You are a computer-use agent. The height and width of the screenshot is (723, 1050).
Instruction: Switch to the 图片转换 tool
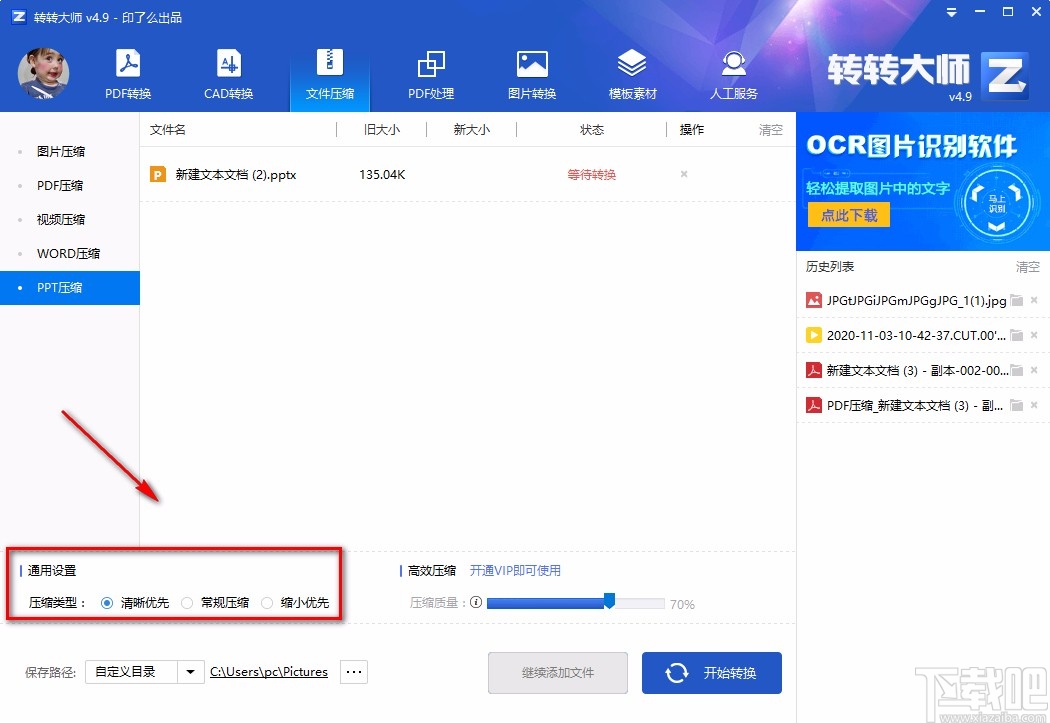pyautogui.click(x=532, y=73)
